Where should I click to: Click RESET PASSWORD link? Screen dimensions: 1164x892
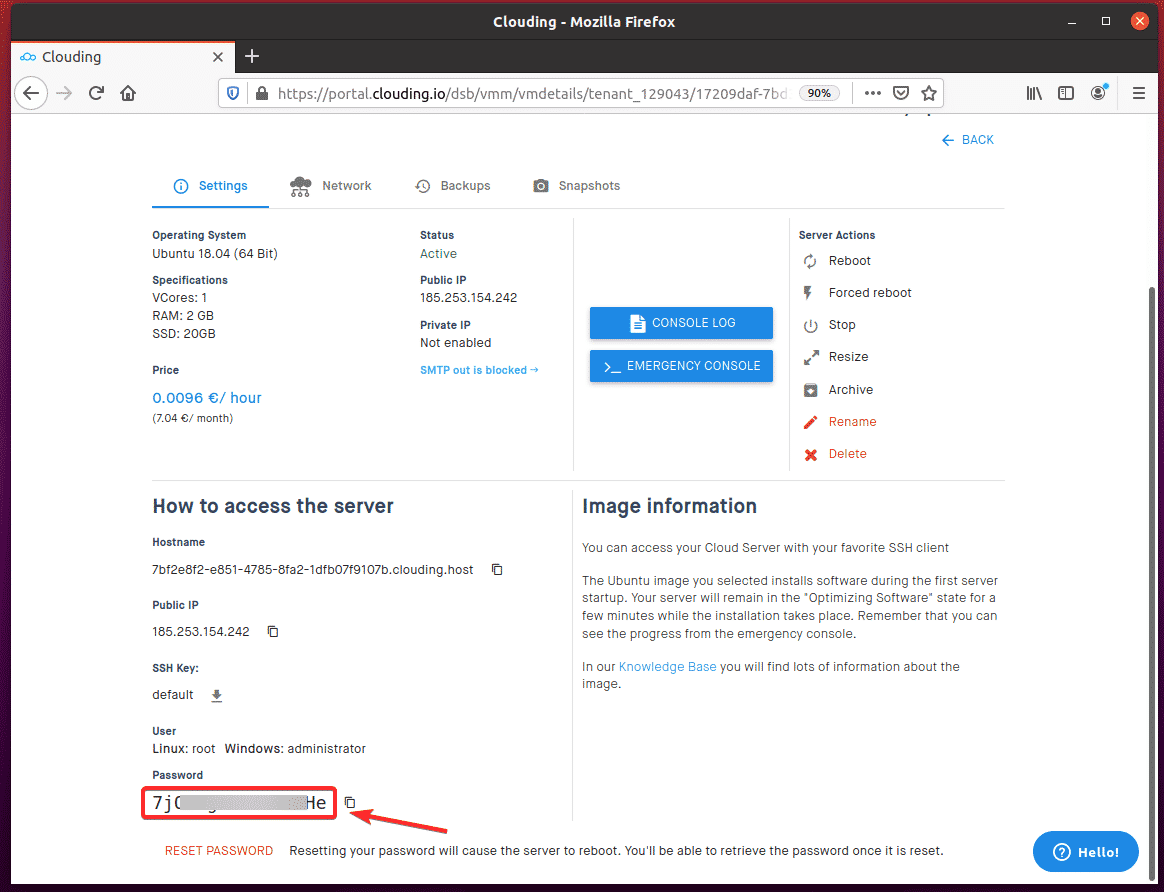point(219,851)
